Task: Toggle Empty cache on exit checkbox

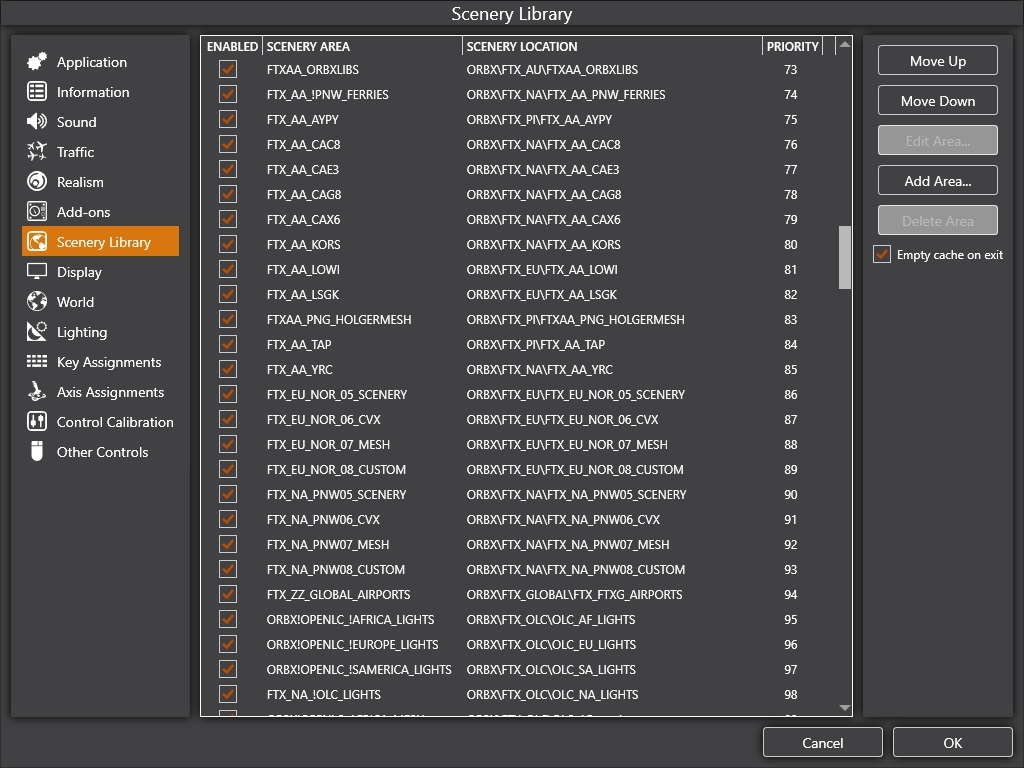Action: point(882,255)
